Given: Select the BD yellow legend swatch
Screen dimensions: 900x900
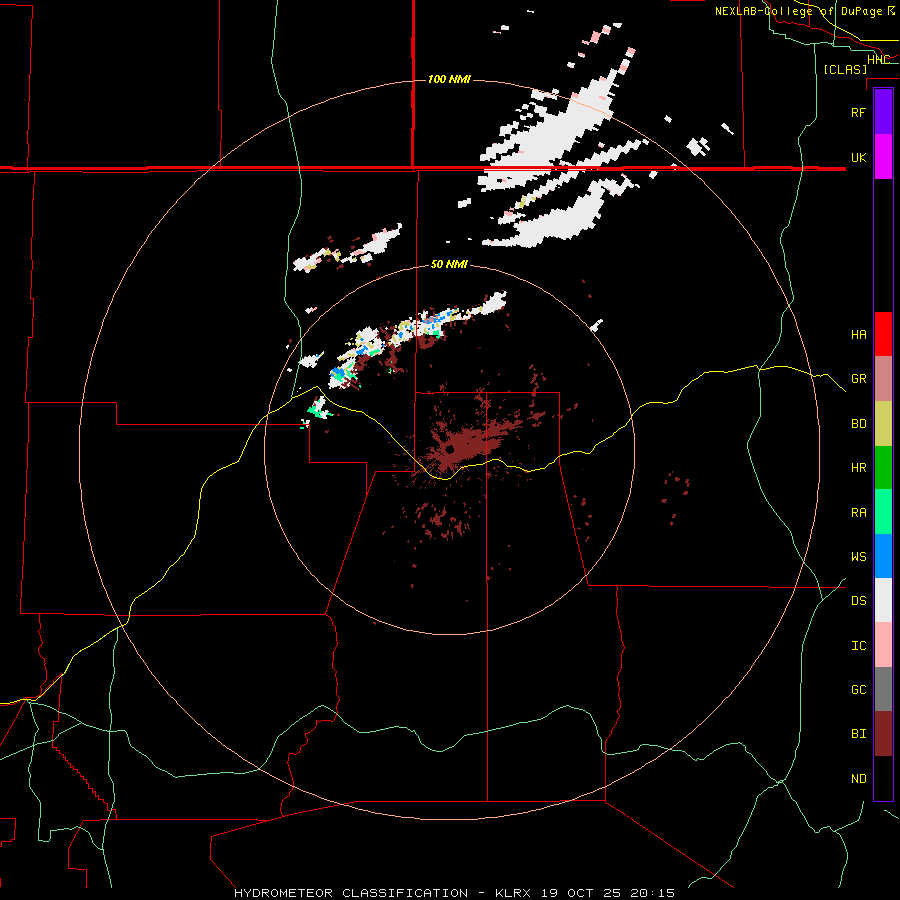Looking at the screenshot, I should 883,424.
